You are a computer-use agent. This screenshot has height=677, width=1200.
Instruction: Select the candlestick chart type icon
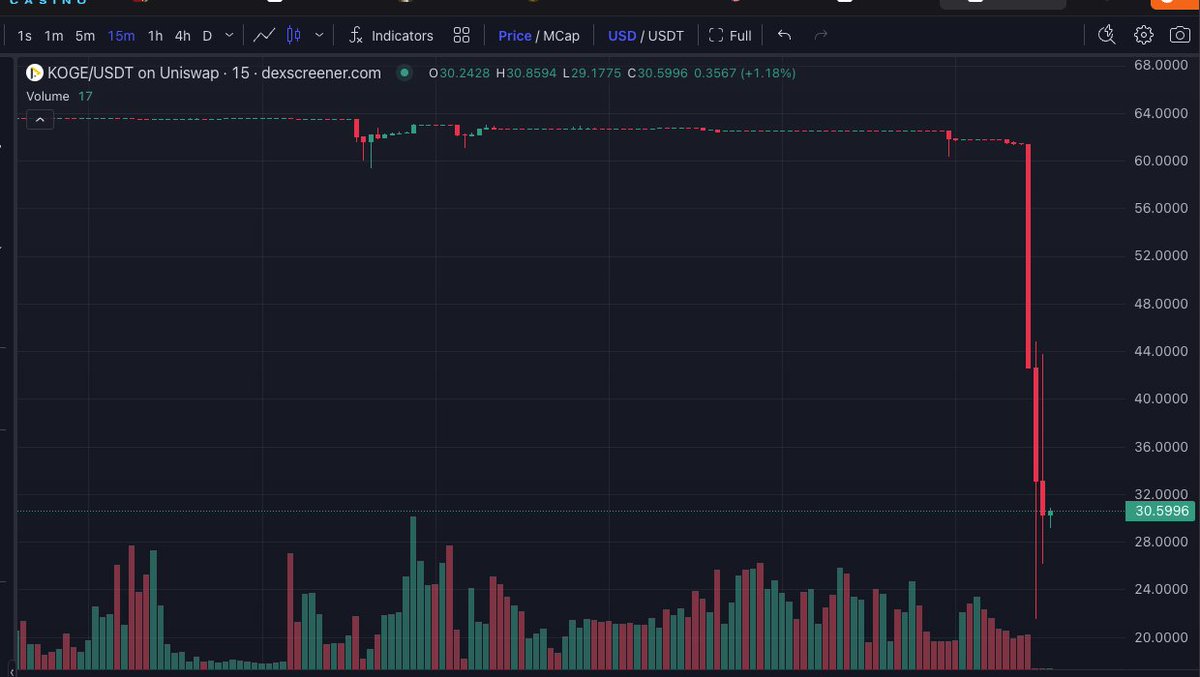[293, 35]
